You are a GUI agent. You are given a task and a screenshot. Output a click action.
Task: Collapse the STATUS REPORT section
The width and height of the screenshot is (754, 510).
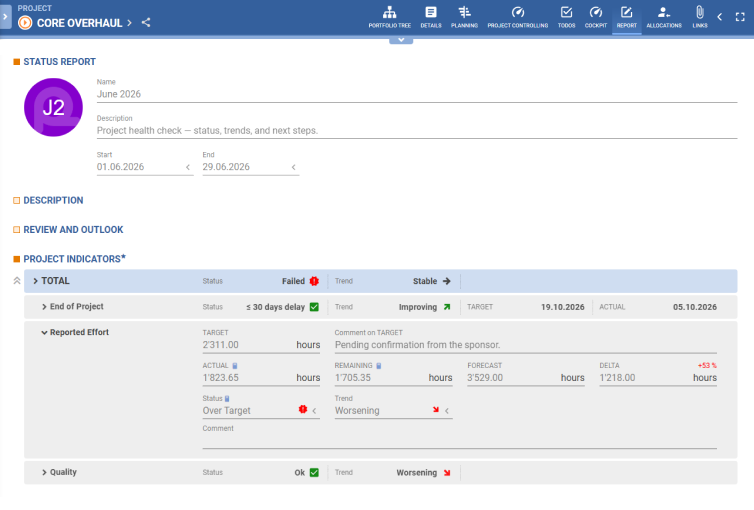[16, 62]
